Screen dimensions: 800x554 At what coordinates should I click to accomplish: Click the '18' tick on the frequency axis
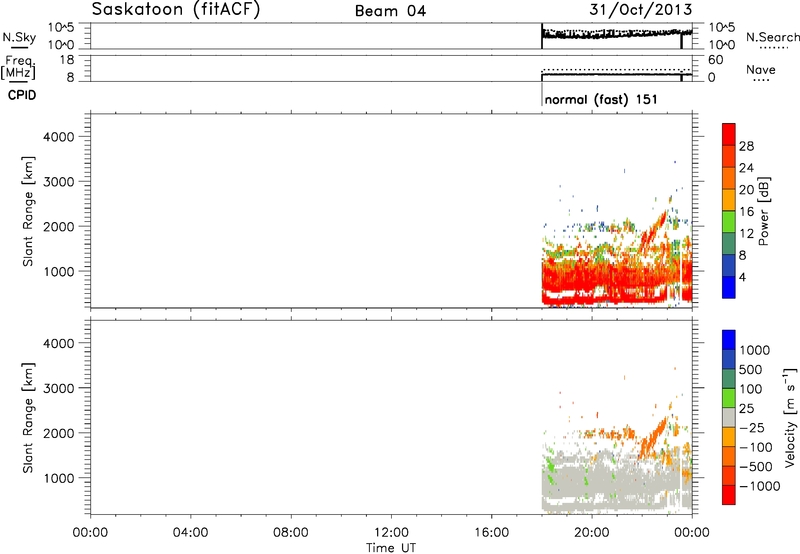(67, 60)
